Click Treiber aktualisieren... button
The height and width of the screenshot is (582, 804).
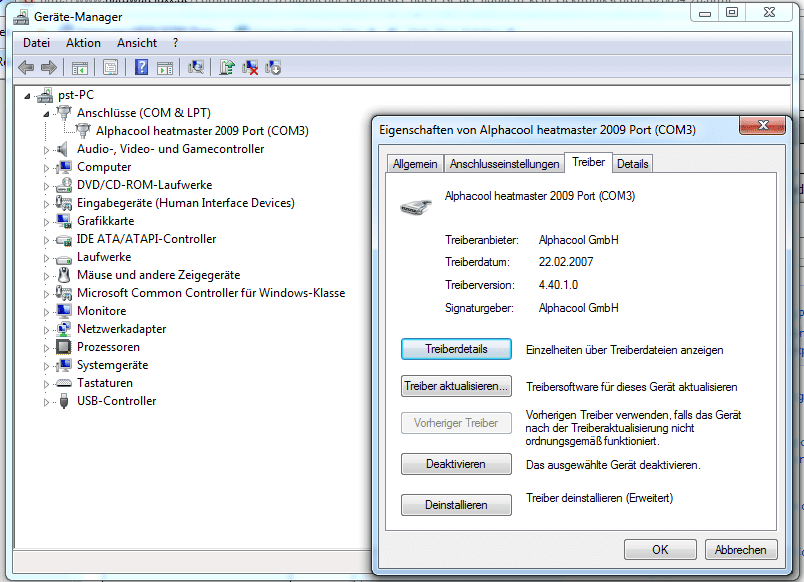[x=456, y=386]
